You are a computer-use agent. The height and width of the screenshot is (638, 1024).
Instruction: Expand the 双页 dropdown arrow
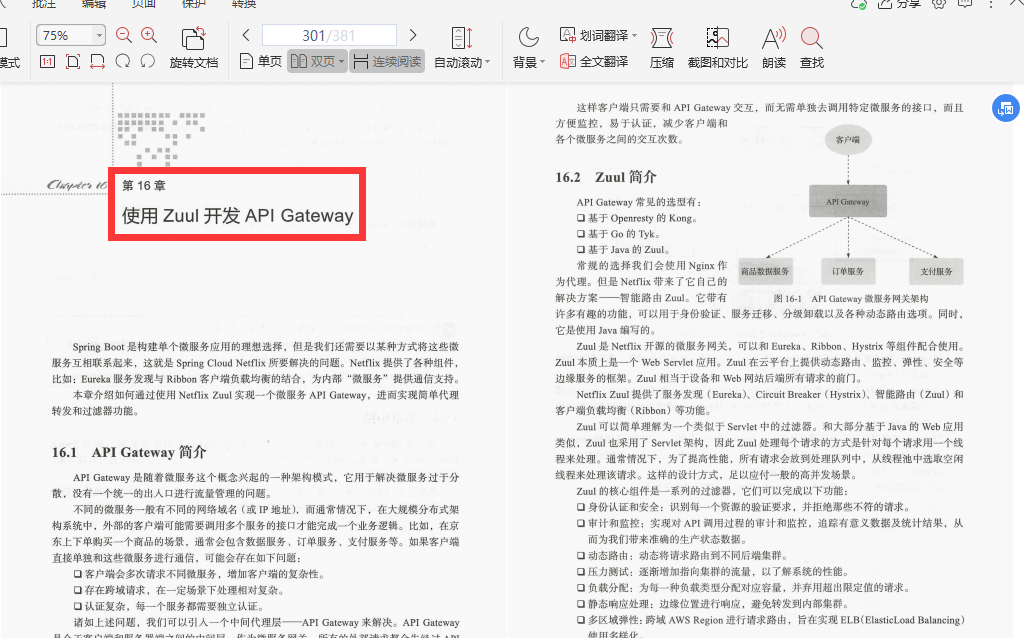(x=341, y=62)
